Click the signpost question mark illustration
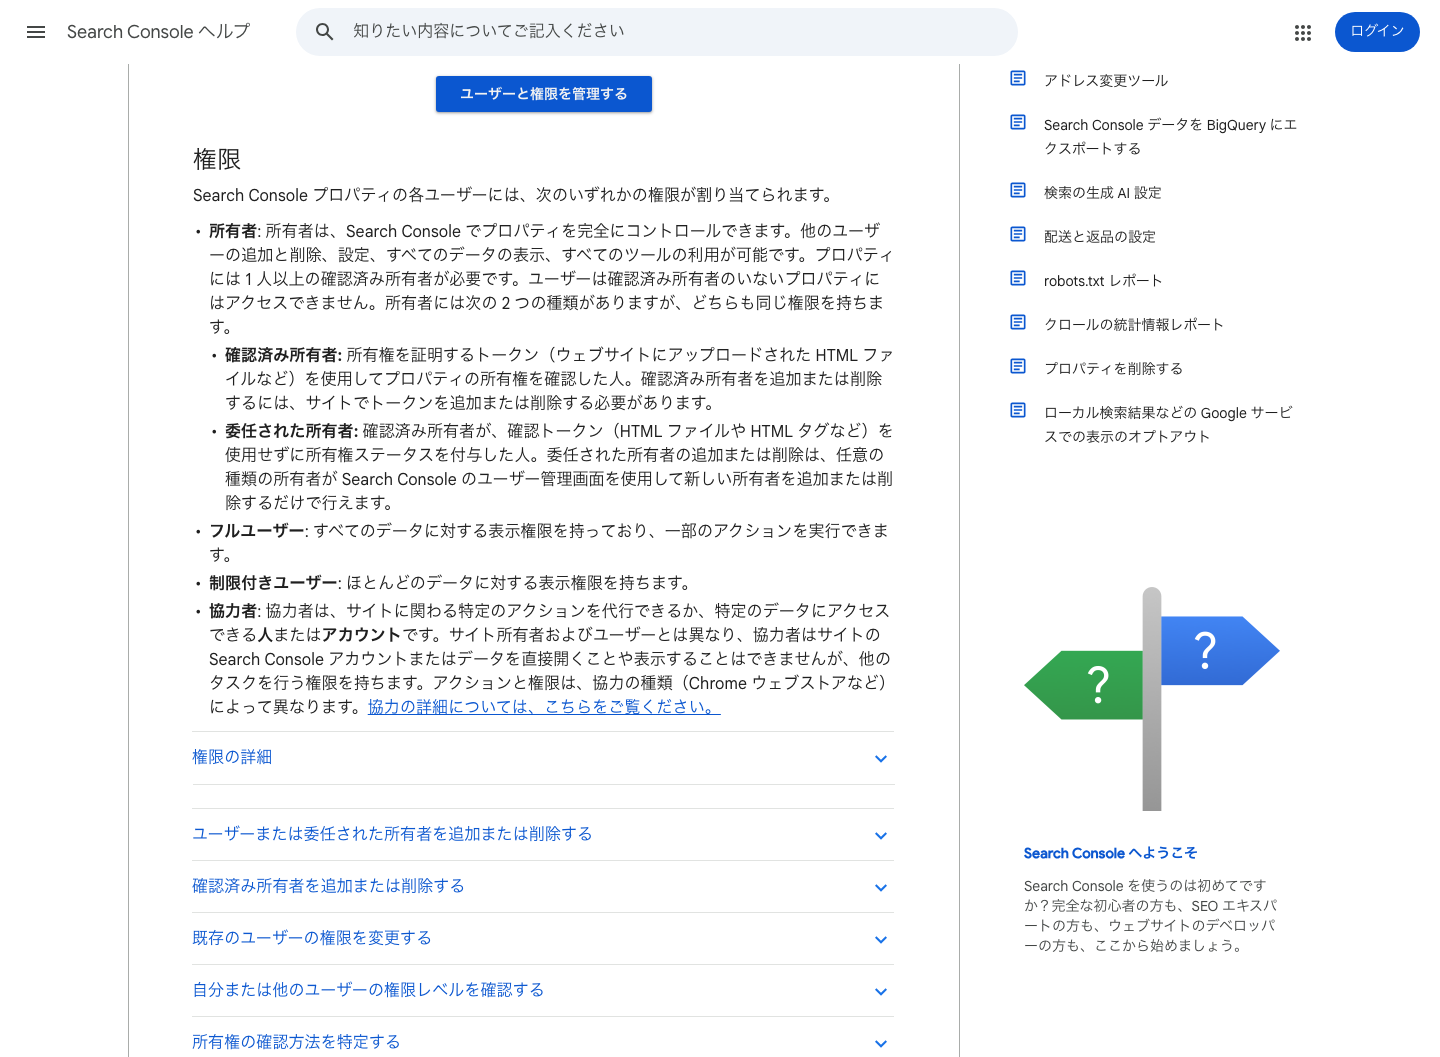This screenshot has width=1440, height=1057. click(x=1152, y=698)
